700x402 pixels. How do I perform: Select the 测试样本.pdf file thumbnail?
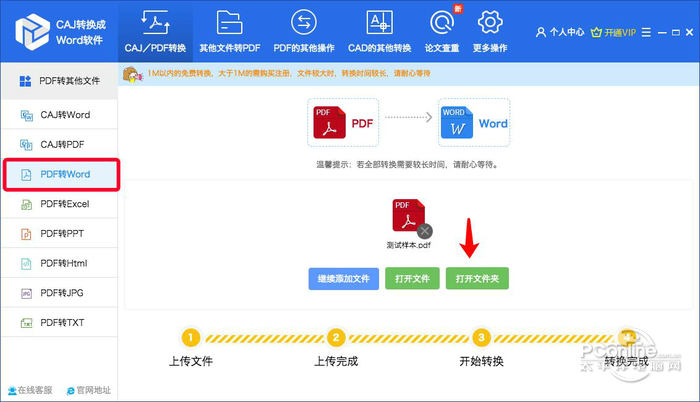(408, 215)
